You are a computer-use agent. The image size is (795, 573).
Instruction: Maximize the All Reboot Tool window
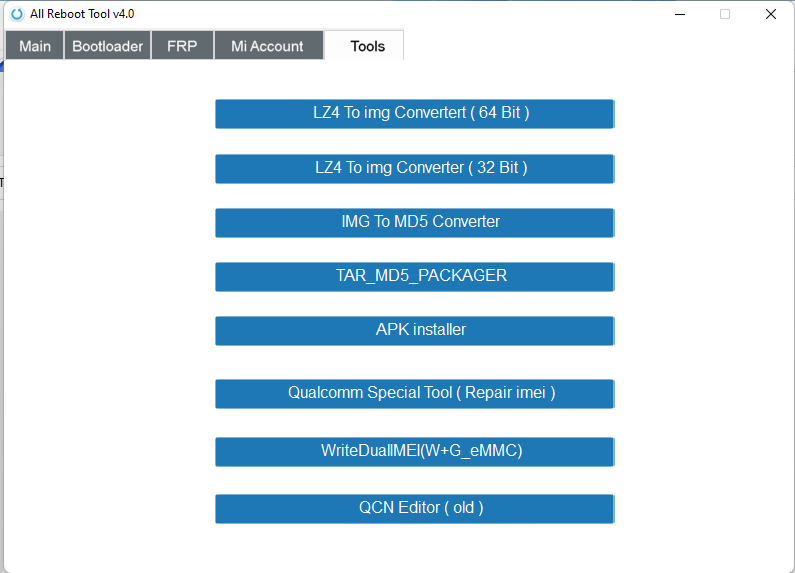pos(725,14)
